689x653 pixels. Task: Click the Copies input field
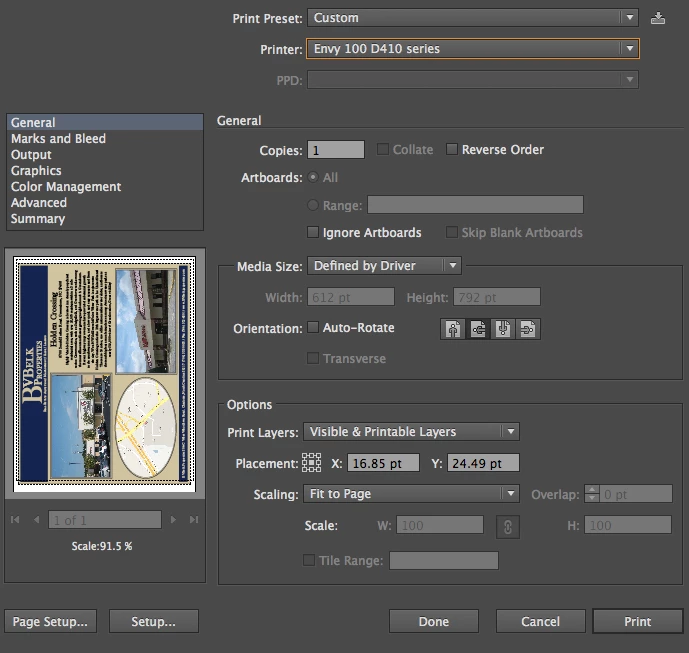[336, 150]
